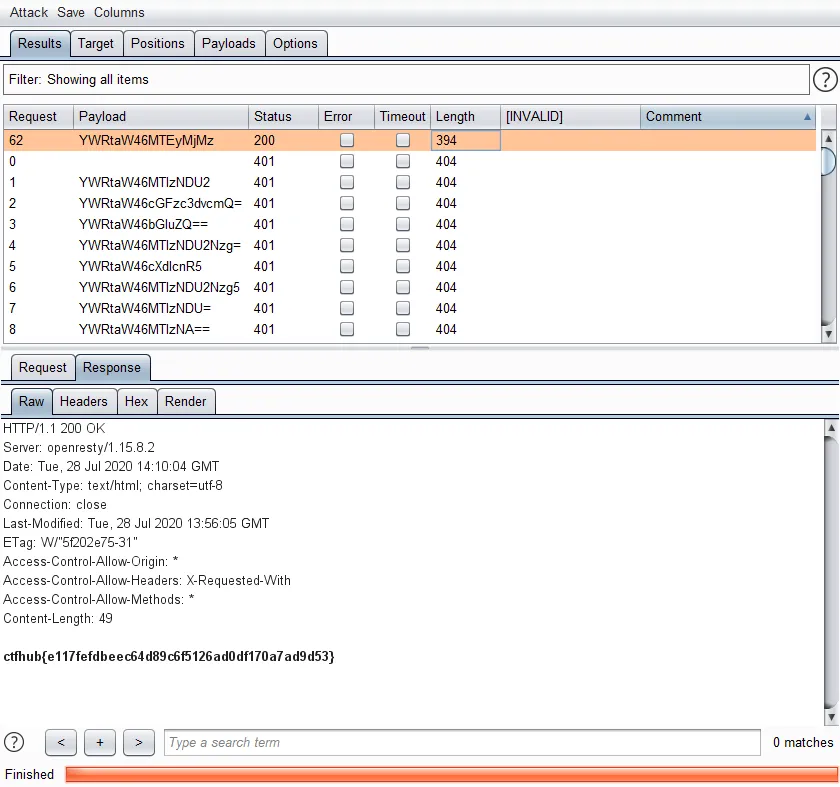Toggle Timeout checkbox for request 62

tap(403, 140)
